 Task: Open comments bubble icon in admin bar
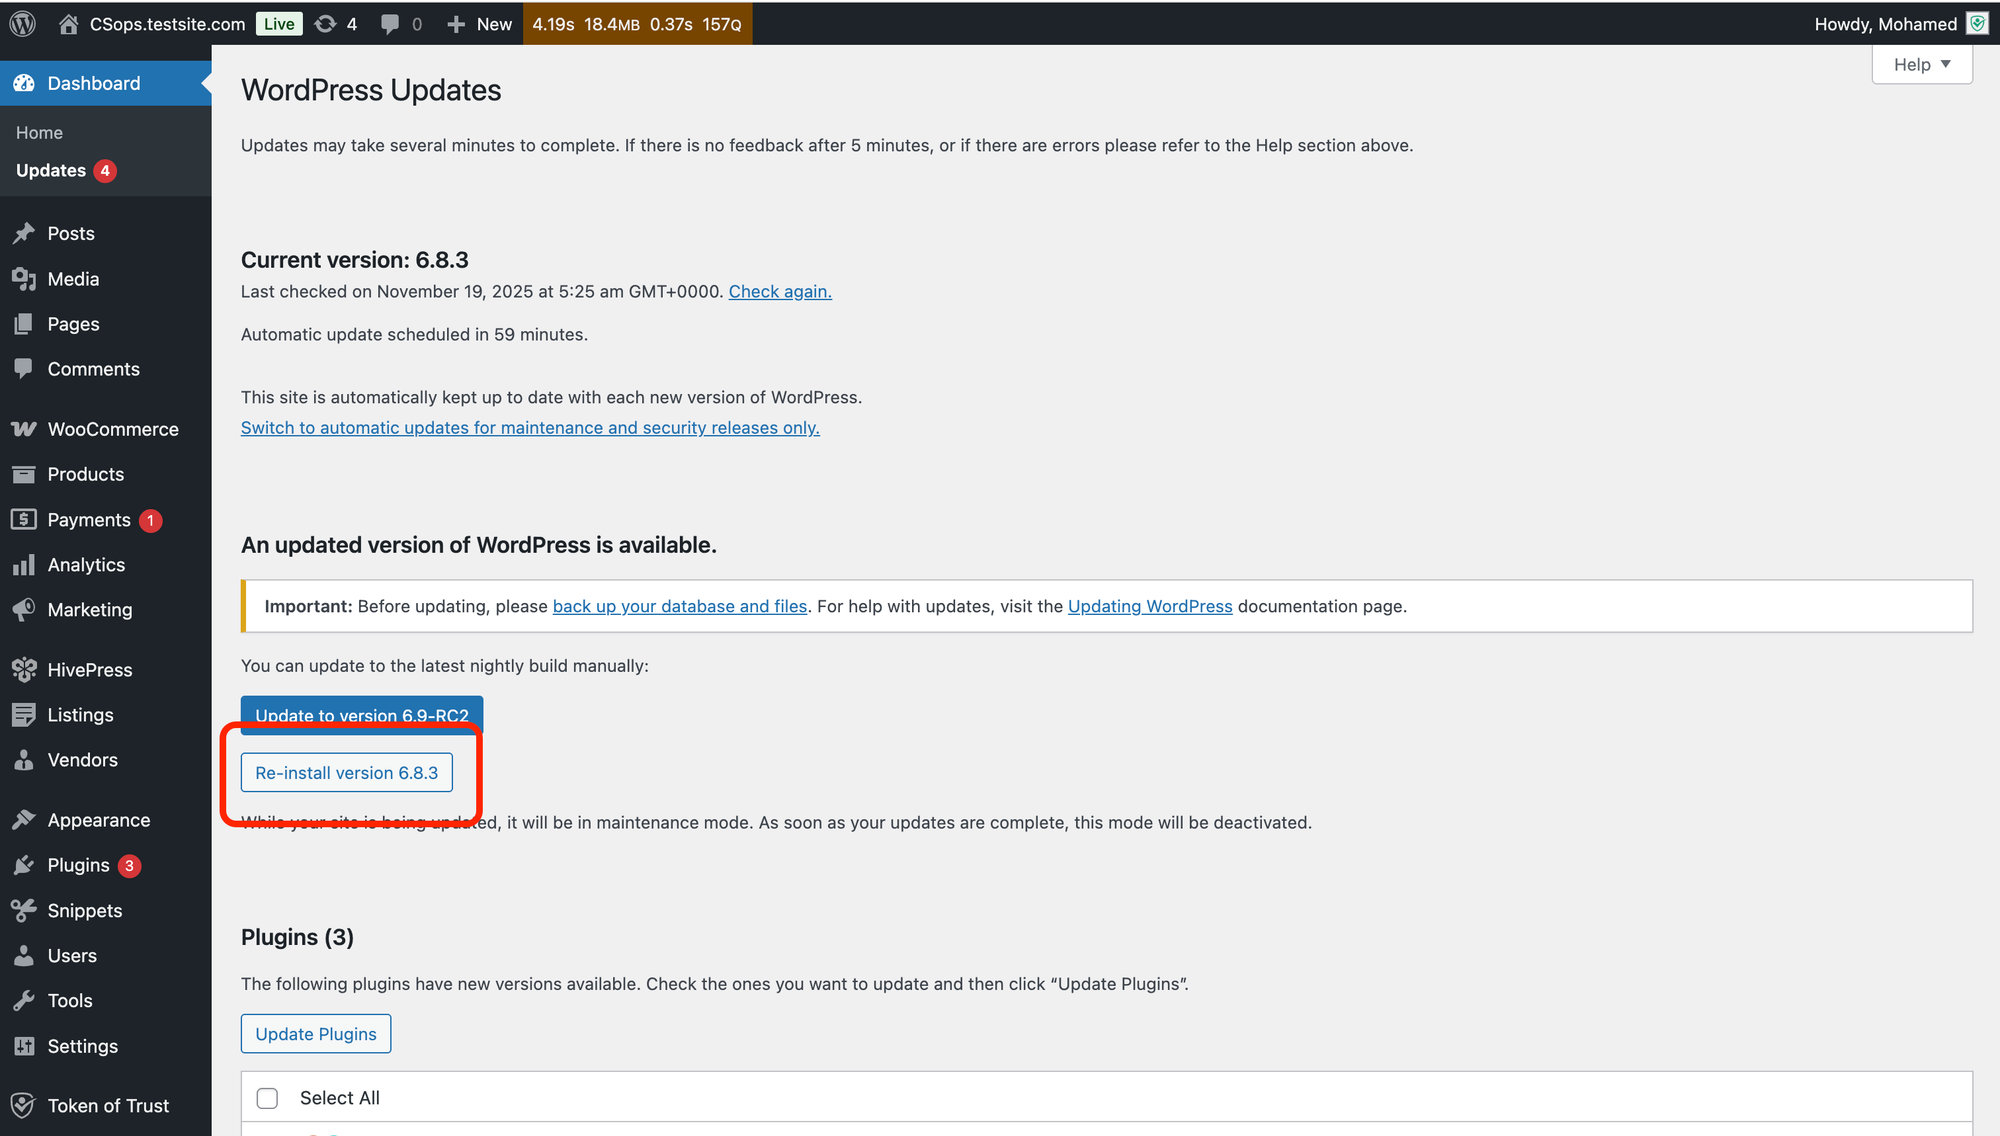click(x=390, y=24)
